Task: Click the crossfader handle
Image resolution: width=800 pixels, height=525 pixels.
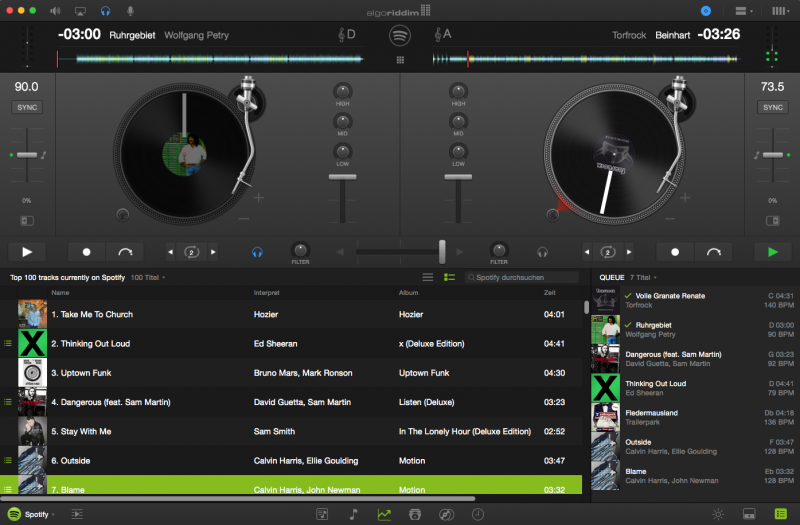Action: [442, 252]
